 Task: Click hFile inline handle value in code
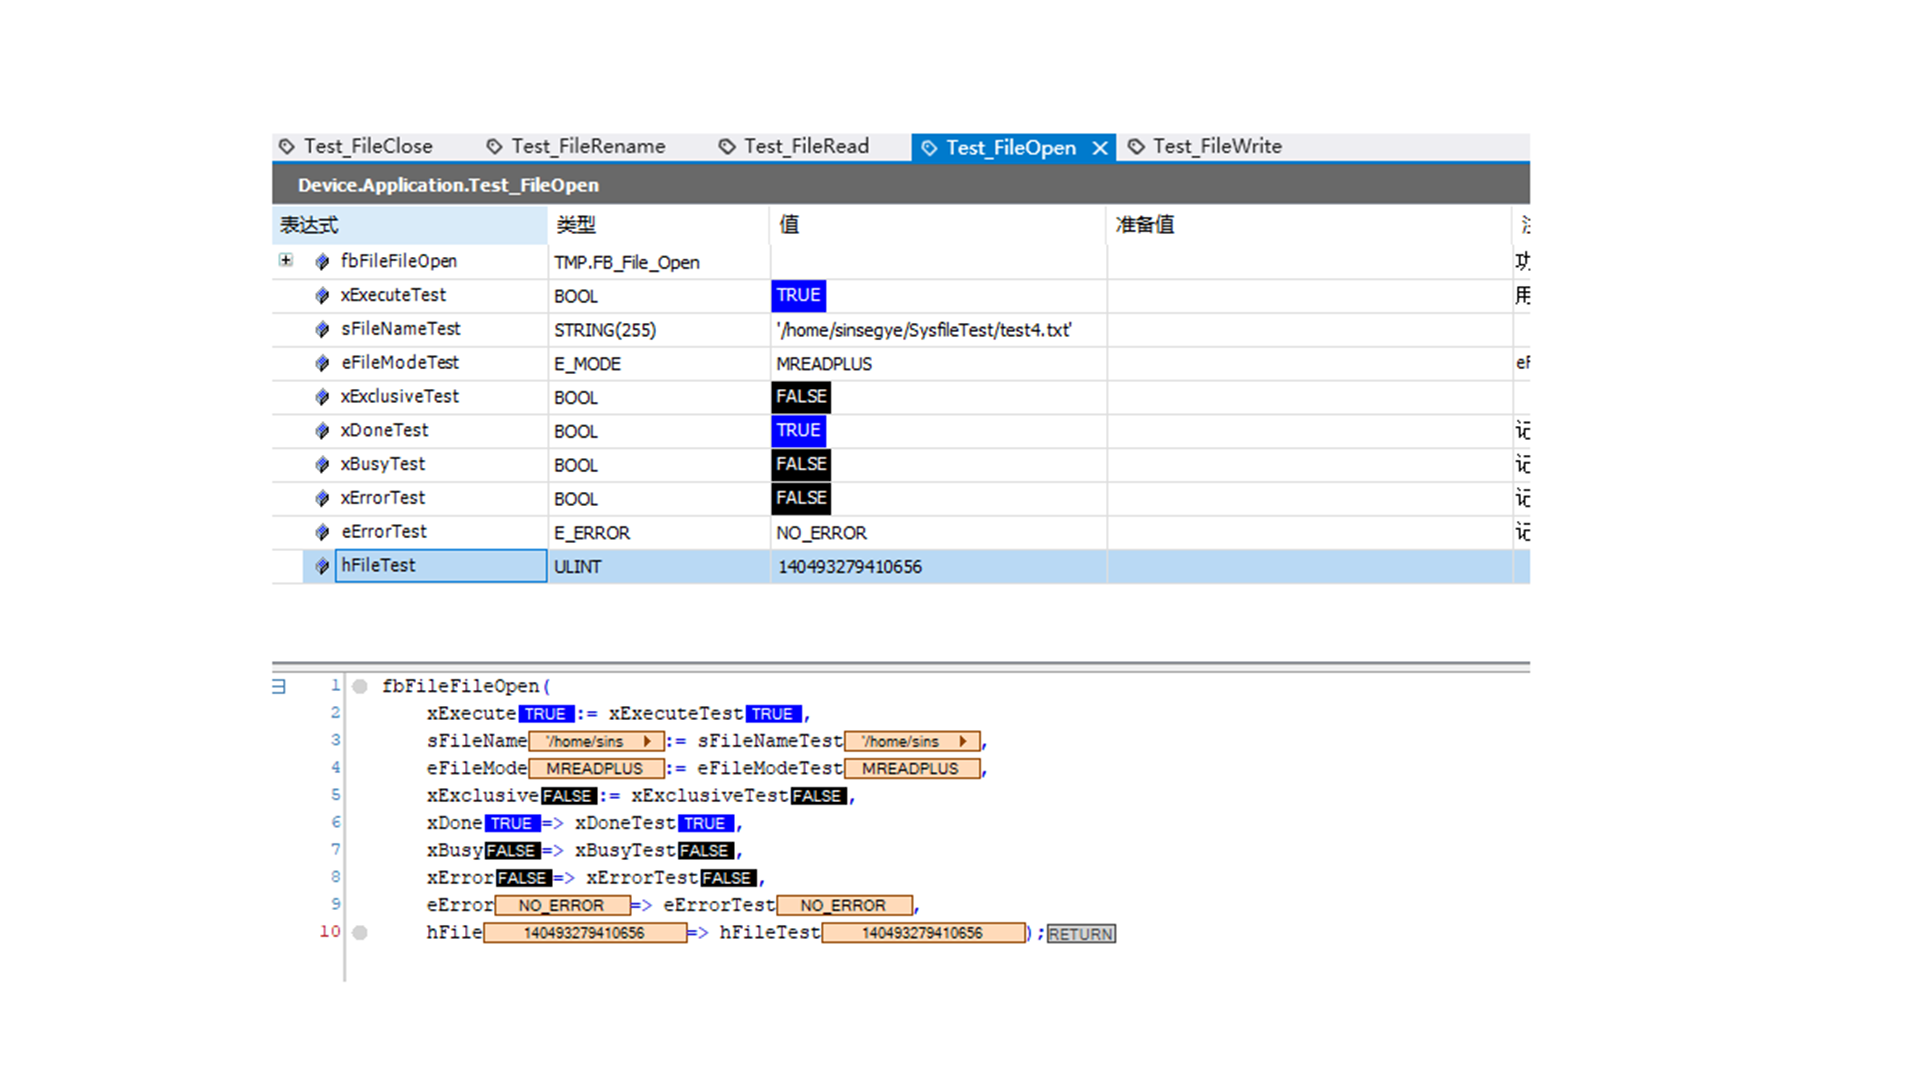point(585,933)
